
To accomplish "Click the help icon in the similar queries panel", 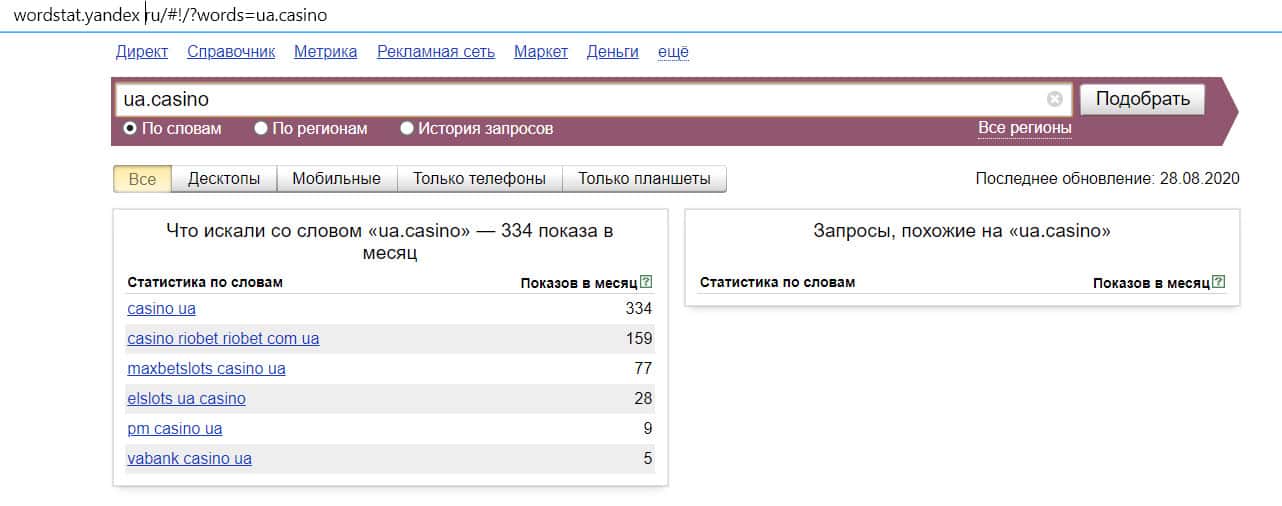I will click(1218, 283).
